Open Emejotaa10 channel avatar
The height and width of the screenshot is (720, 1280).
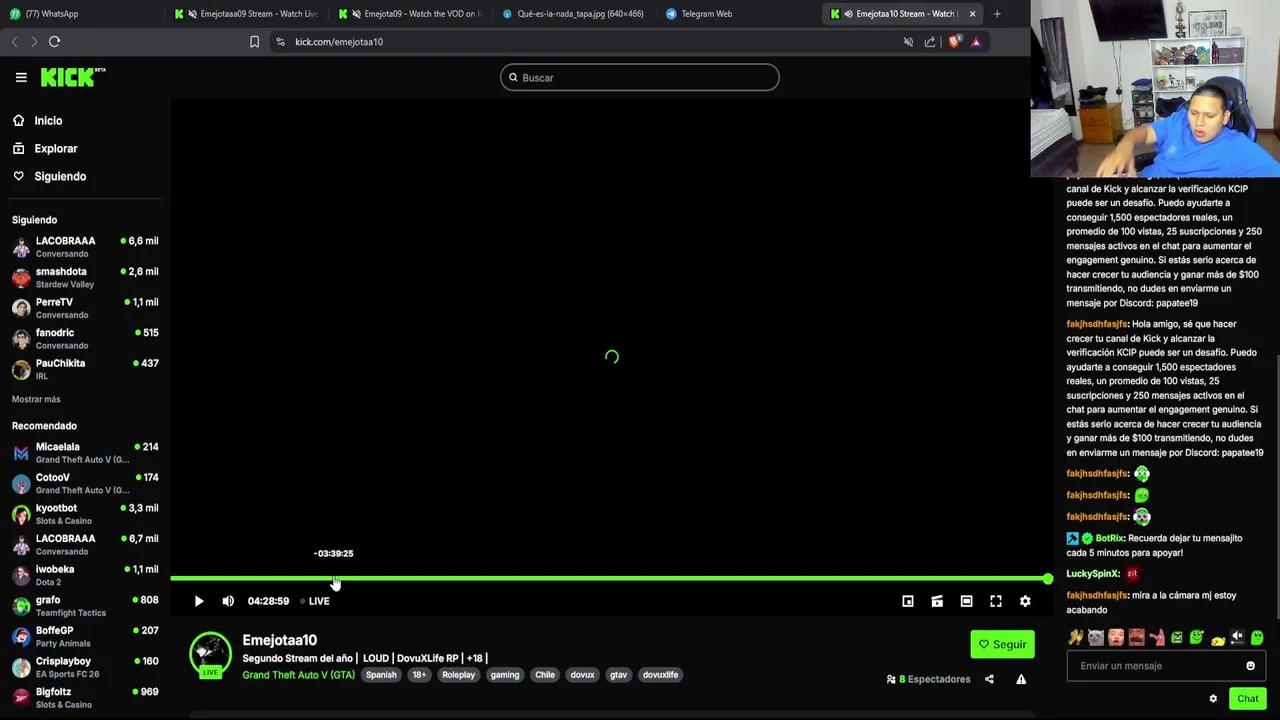[x=210, y=654]
